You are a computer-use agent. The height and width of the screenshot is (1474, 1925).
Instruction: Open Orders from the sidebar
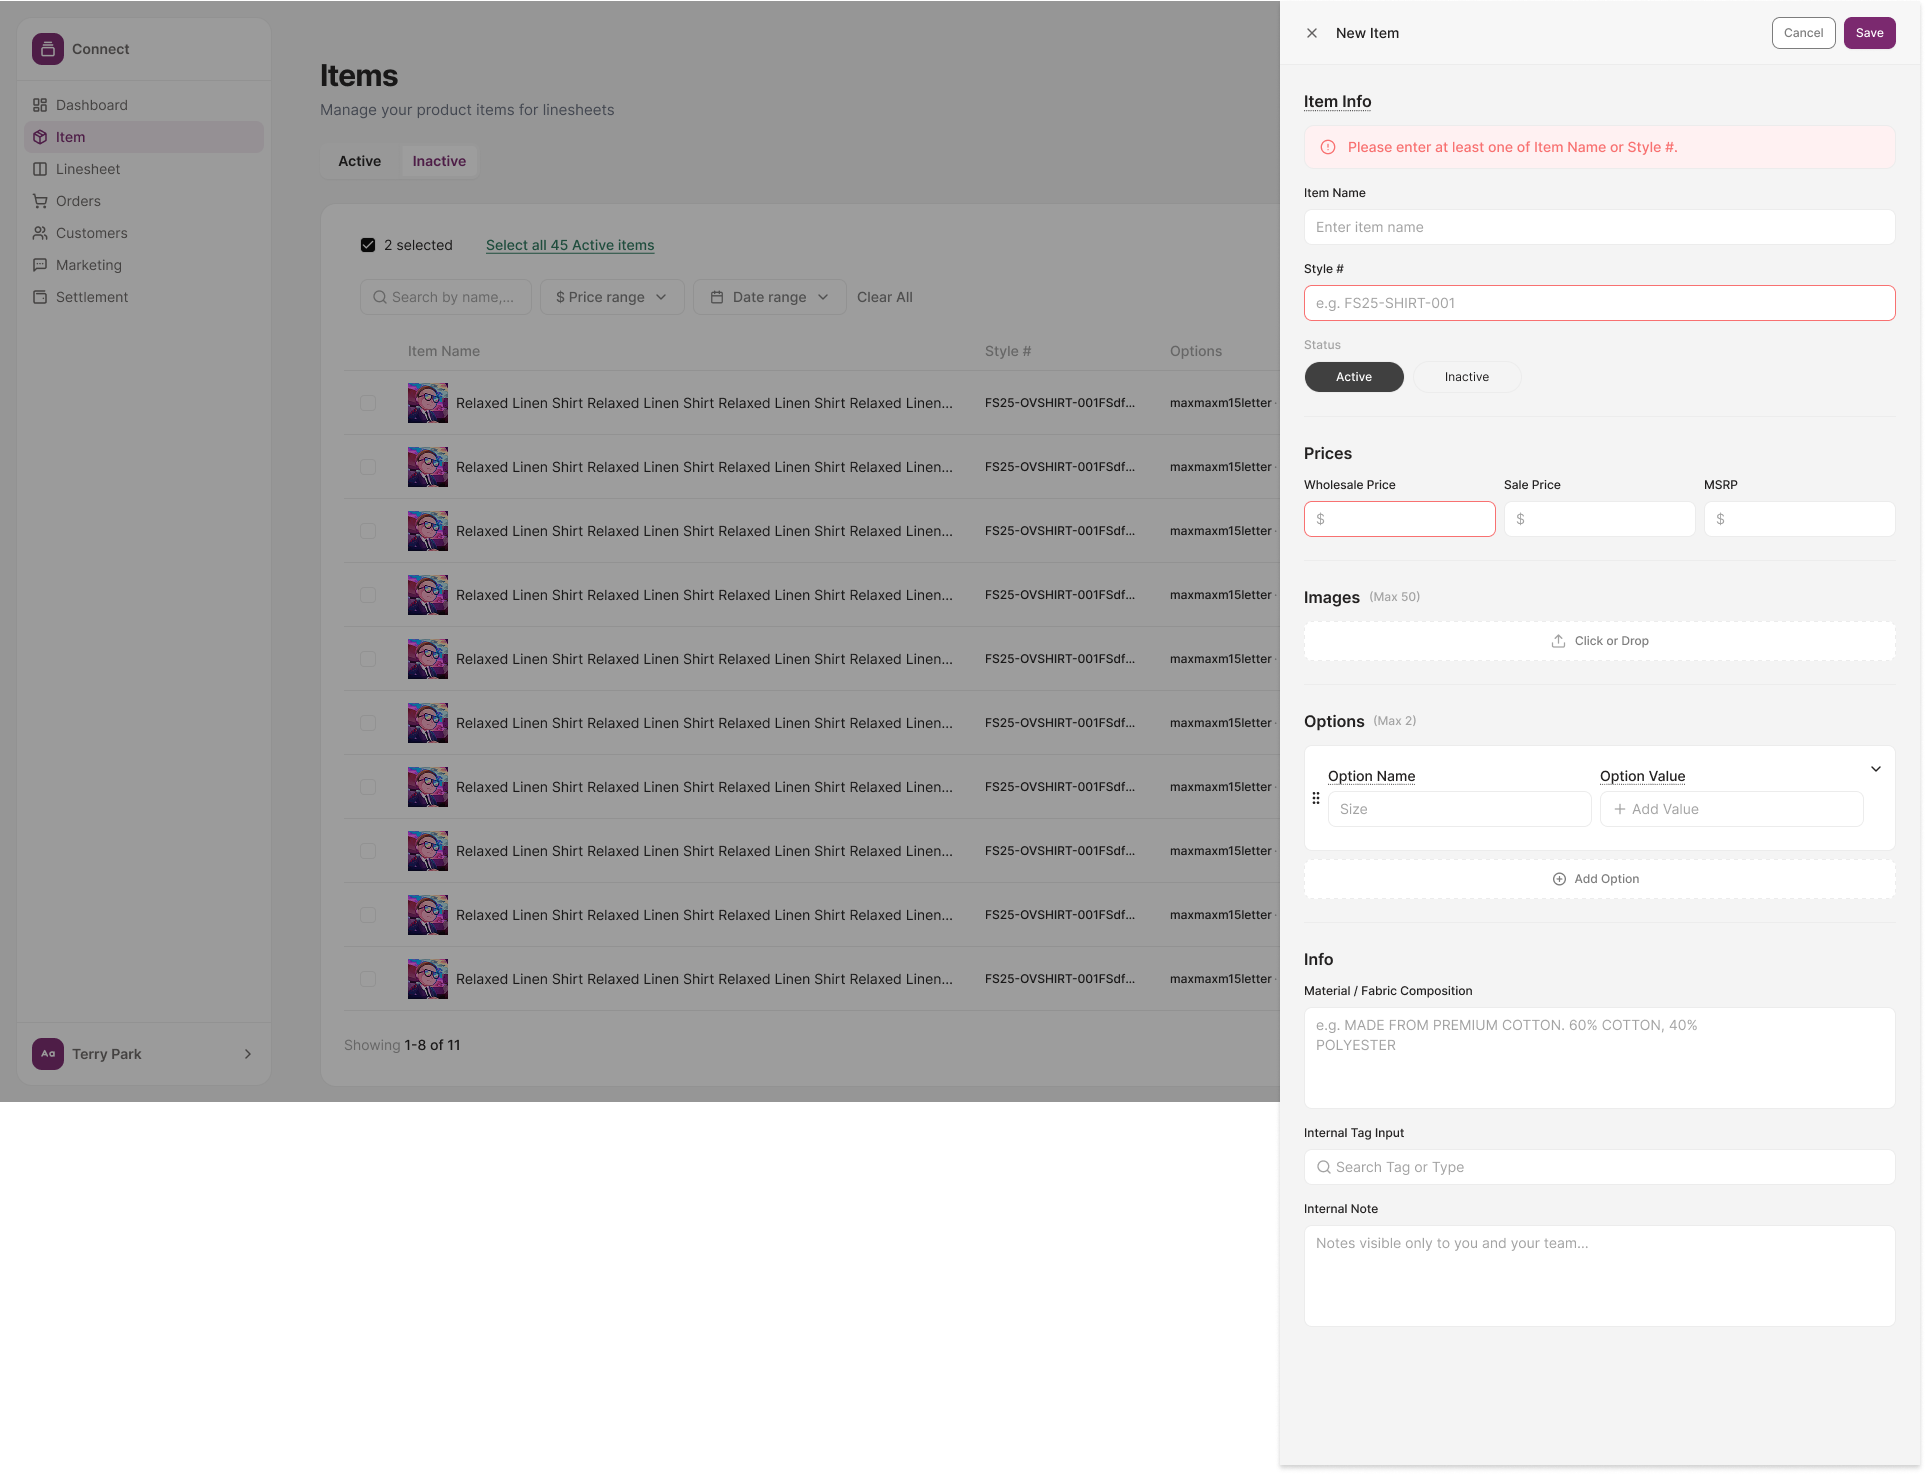pos(144,201)
